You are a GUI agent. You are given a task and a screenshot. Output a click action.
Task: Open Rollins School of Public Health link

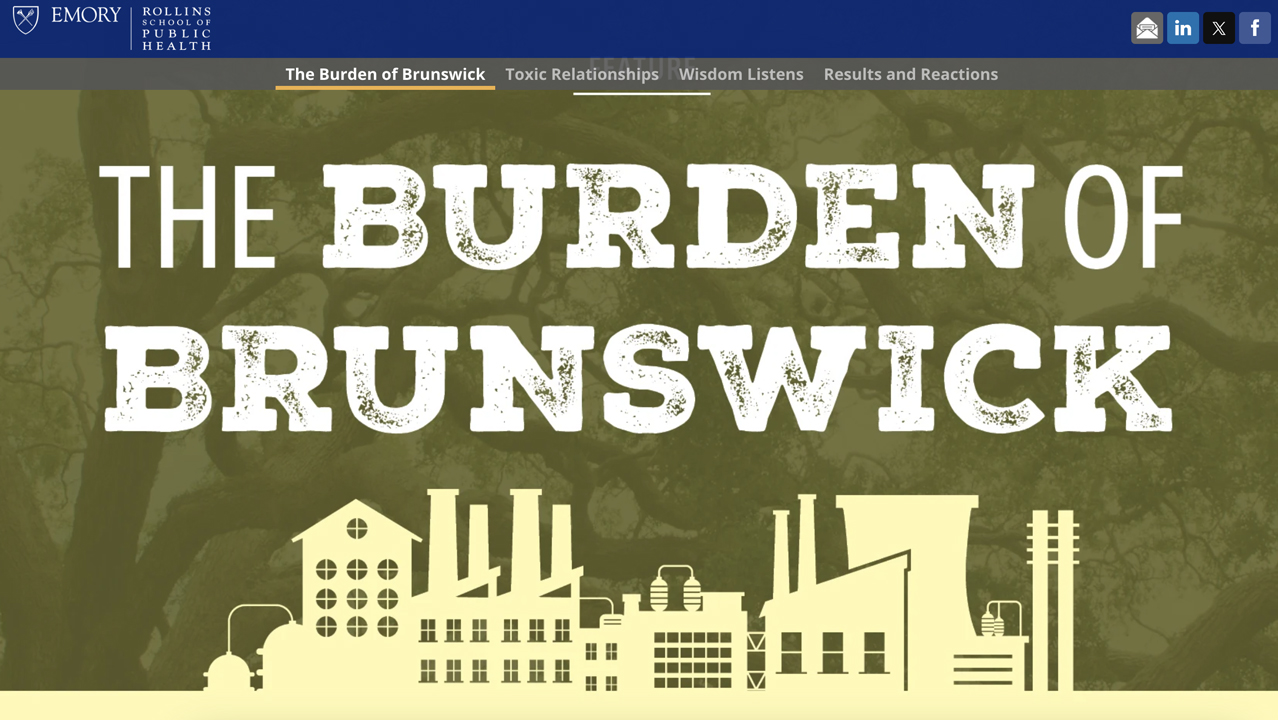click(176, 28)
